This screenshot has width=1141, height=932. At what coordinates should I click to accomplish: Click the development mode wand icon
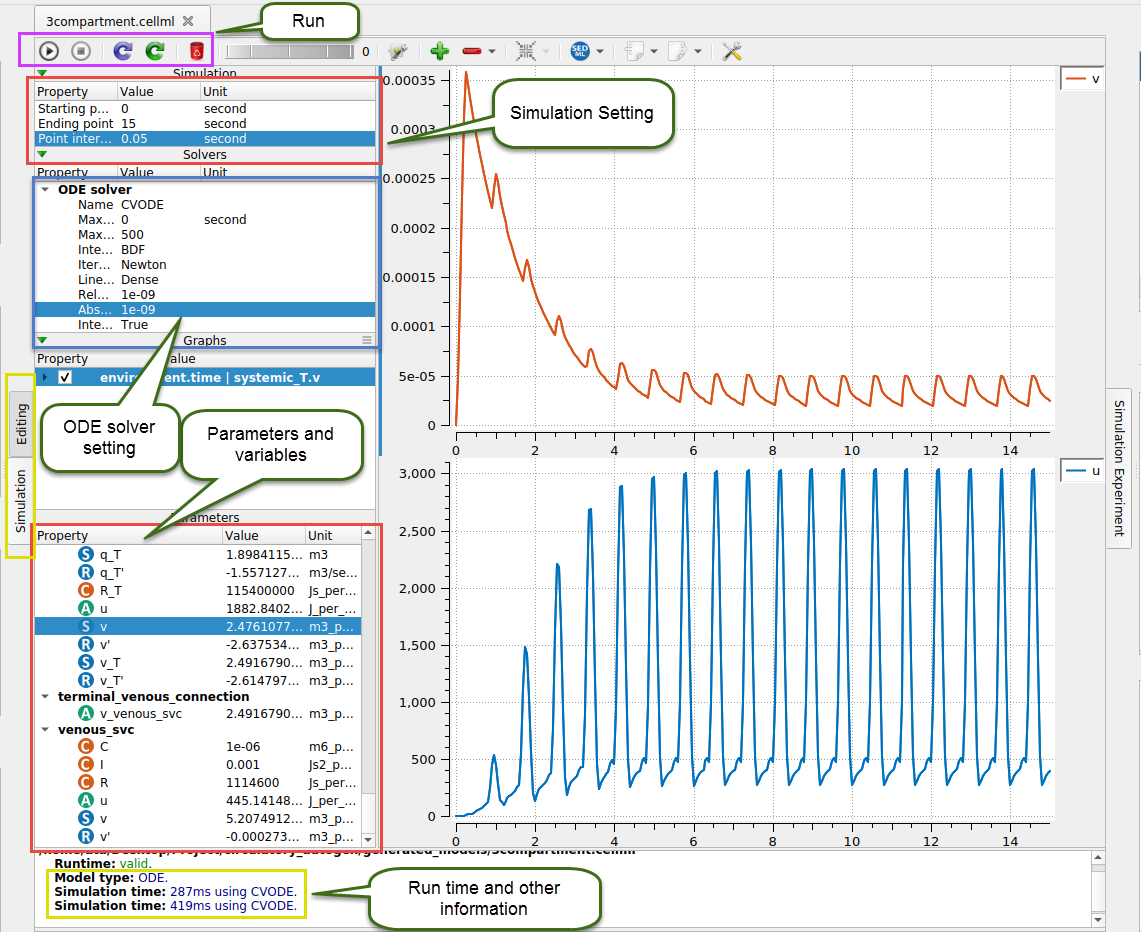click(x=399, y=51)
